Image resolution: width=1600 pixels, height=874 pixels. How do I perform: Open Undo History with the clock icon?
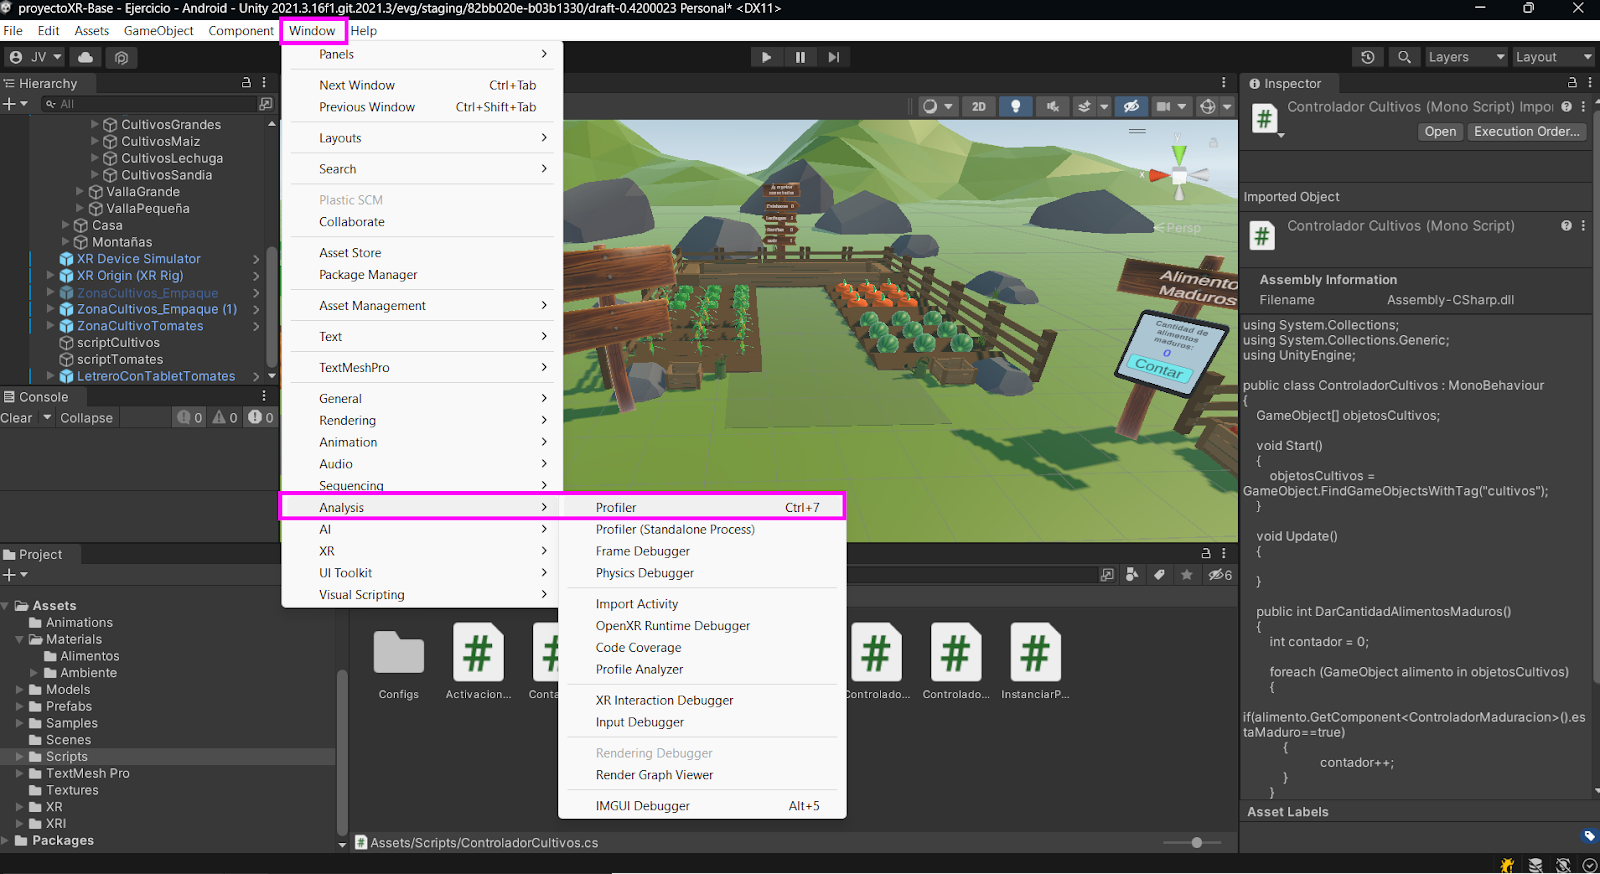1367,57
